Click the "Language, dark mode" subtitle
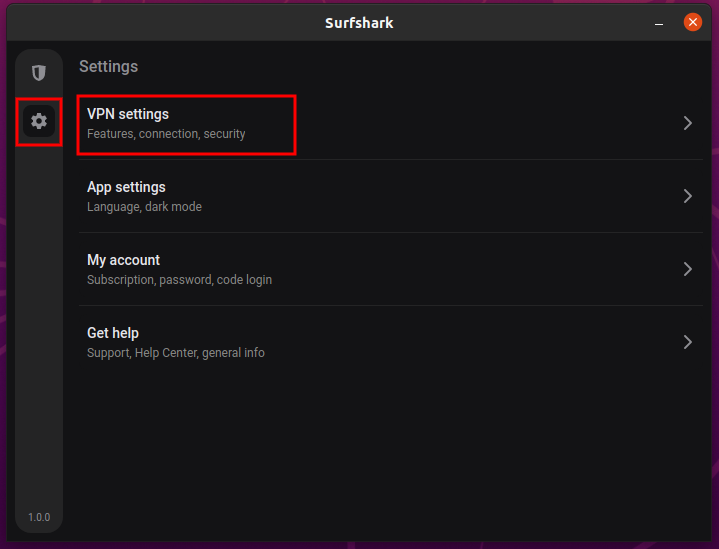The height and width of the screenshot is (549, 719). click(144, 207)
